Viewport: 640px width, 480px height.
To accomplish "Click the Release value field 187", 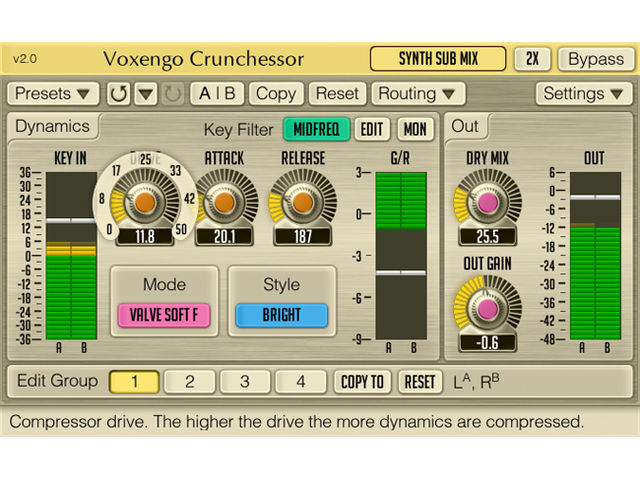I will click(302, 237).
